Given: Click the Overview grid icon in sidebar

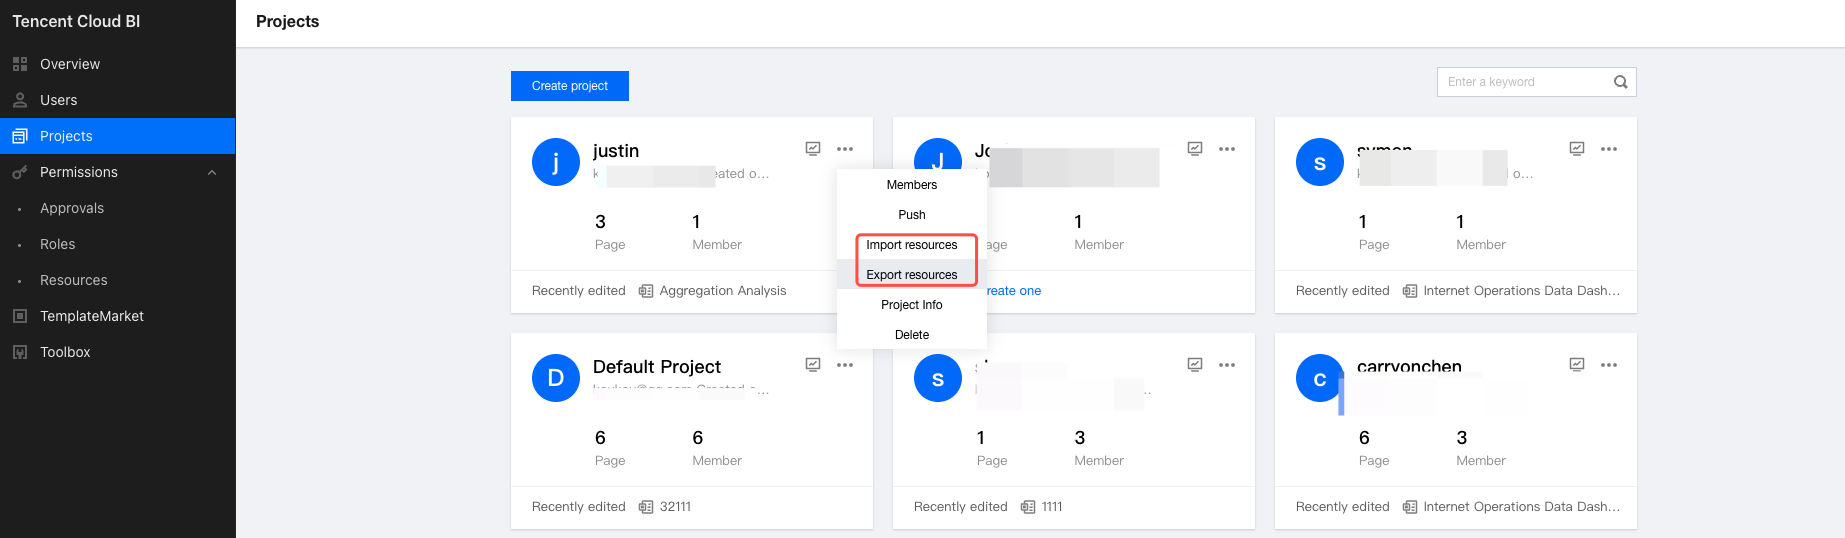Looking at the screenshot, I should click(20, 64).
